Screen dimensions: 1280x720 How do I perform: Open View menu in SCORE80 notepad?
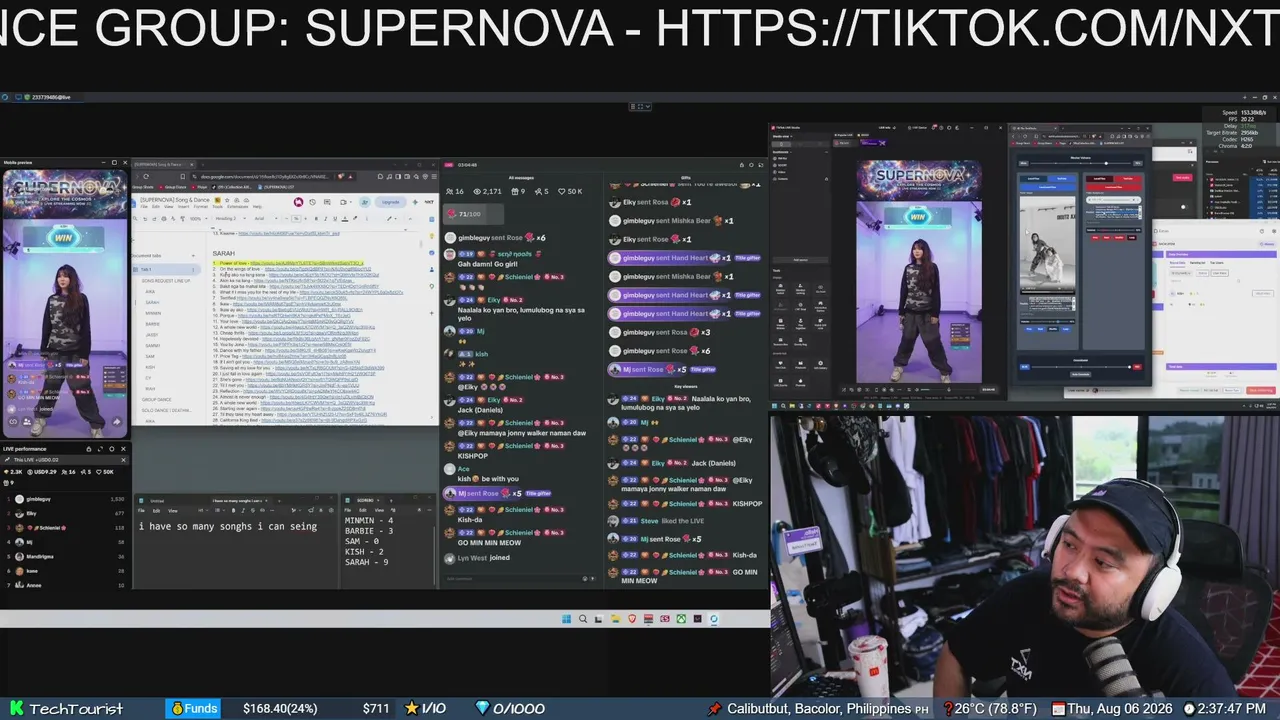(x=379, y=510)
